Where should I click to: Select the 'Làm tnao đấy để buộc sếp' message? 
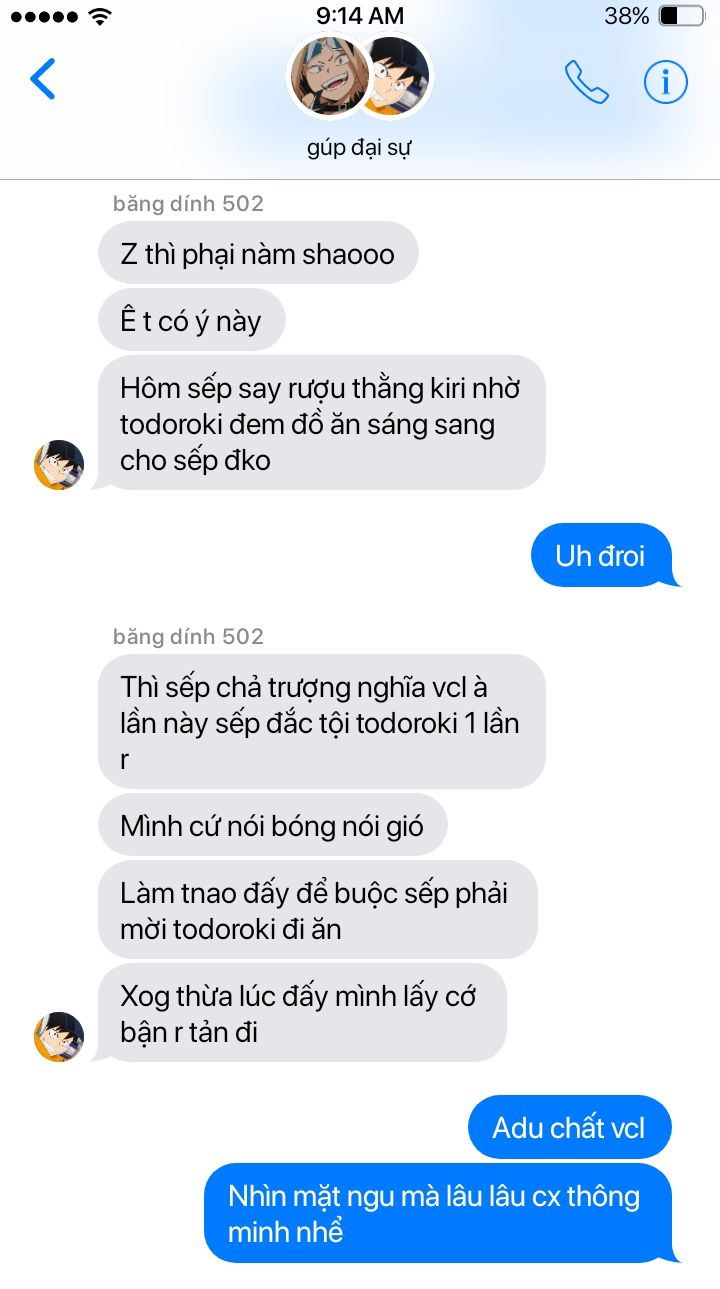[x=318, y=910]
